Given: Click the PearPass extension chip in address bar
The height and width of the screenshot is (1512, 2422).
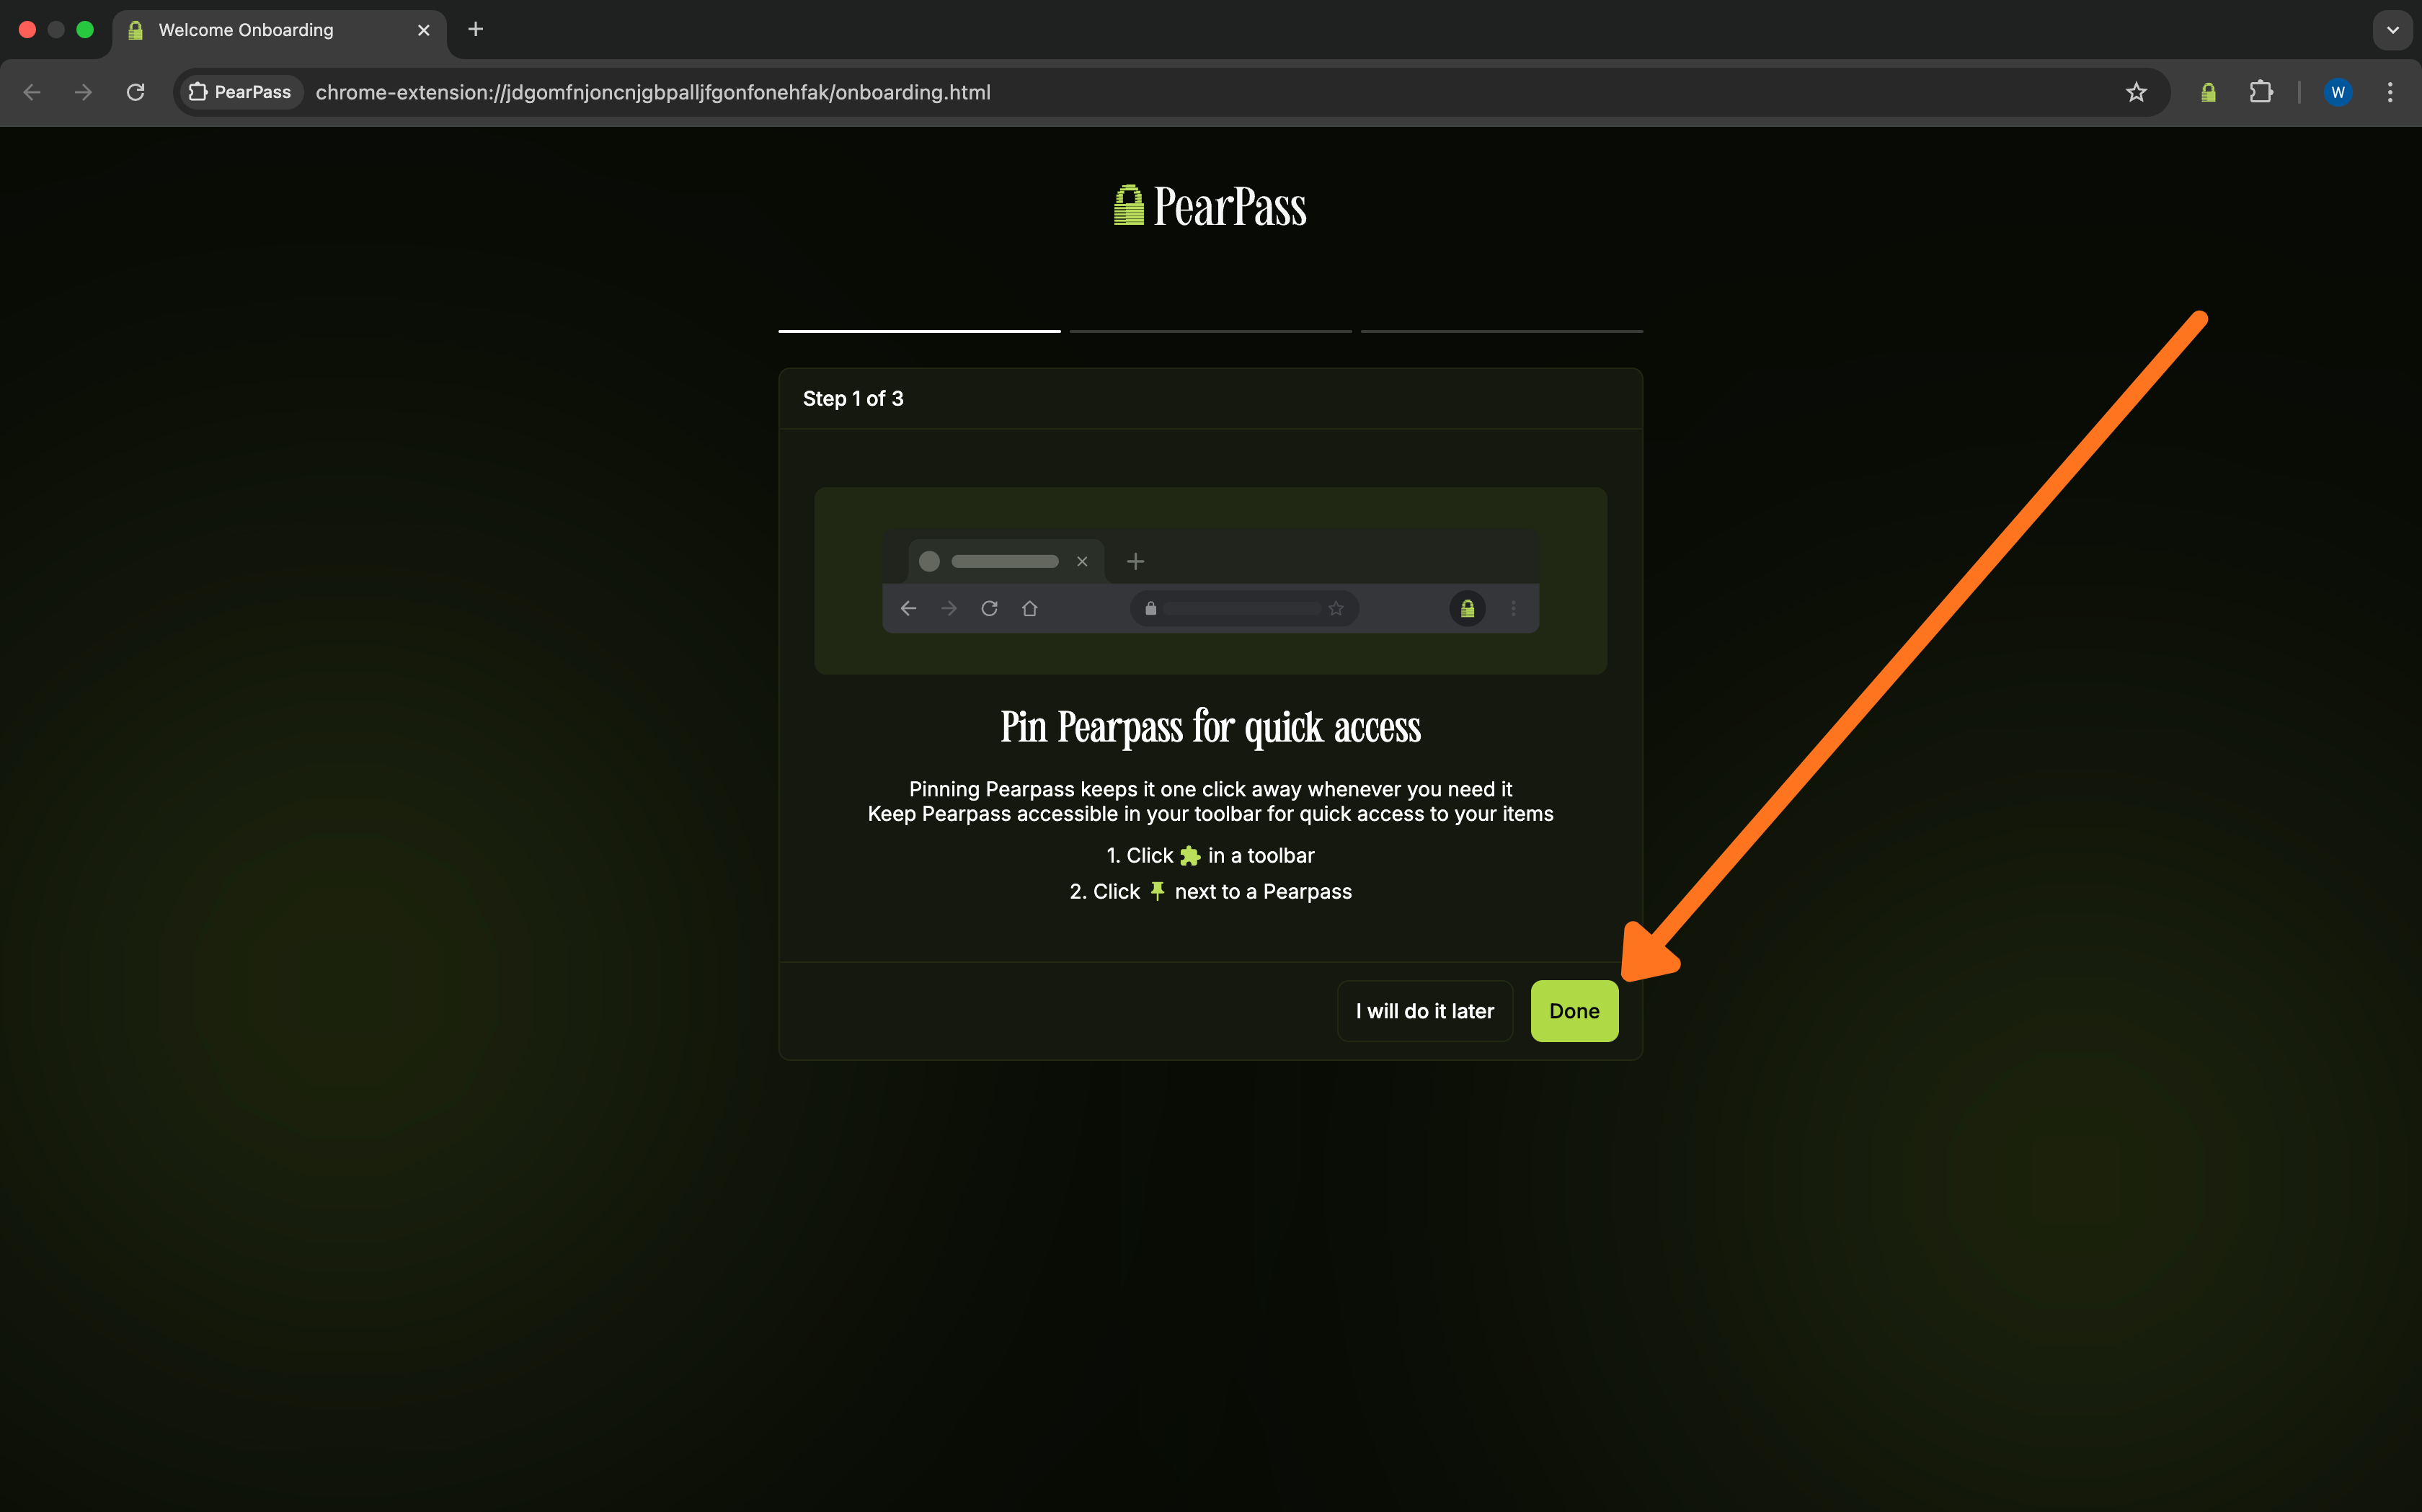Looking at the screenshot, I should click(241, 92).
